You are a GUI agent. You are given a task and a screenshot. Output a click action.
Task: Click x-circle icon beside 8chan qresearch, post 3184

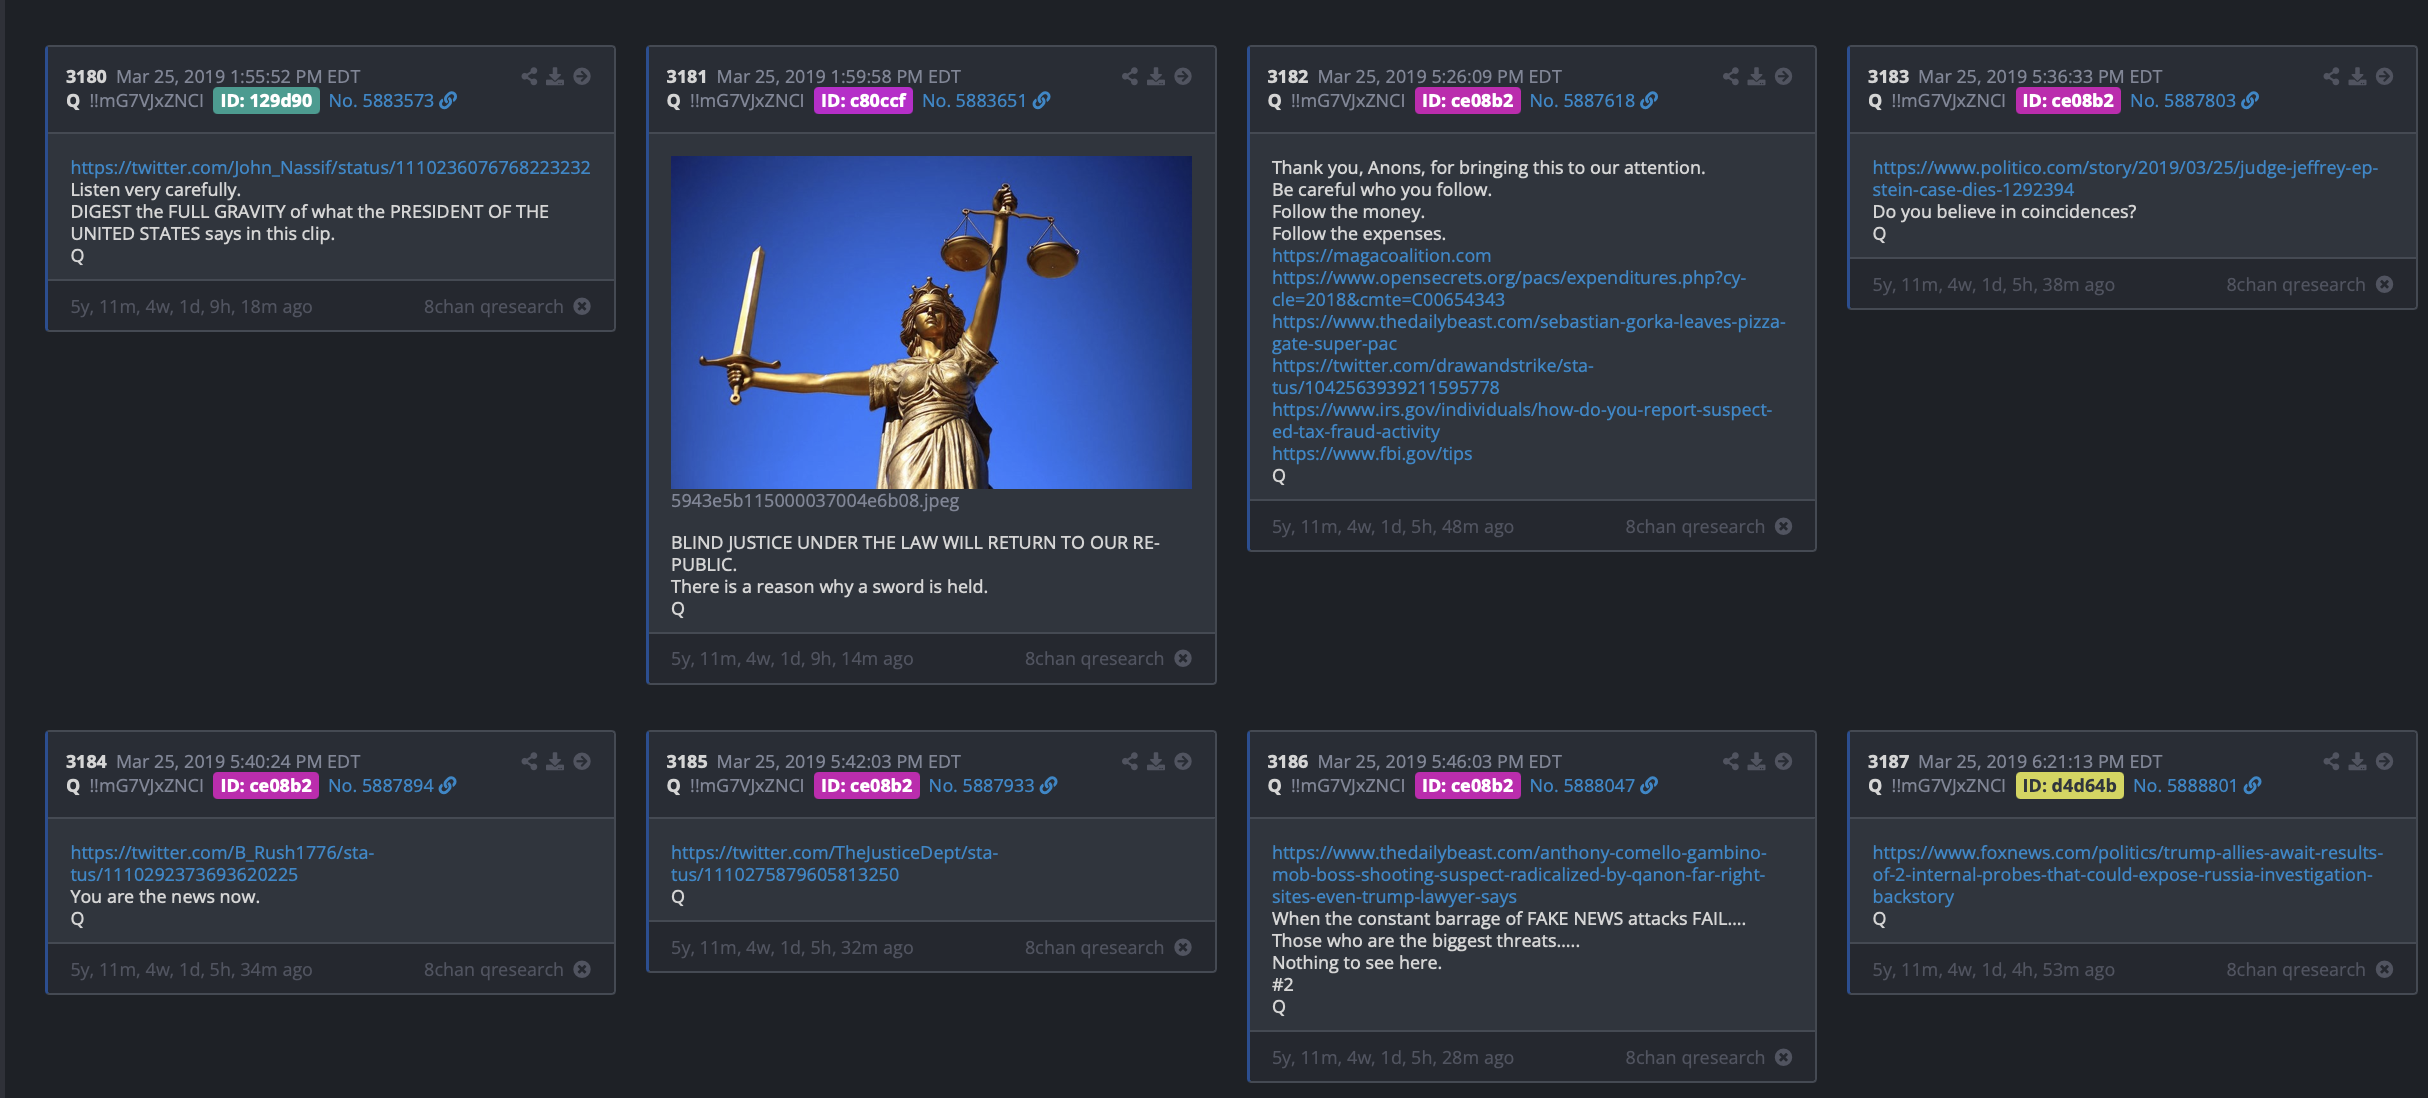[582, 969]
